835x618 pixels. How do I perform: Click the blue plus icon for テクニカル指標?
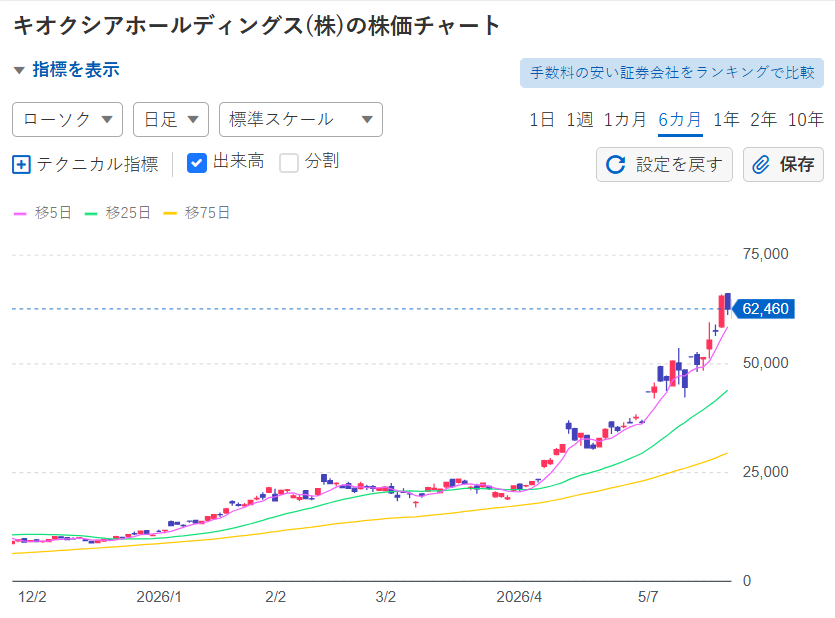click(x=21, y=164)
